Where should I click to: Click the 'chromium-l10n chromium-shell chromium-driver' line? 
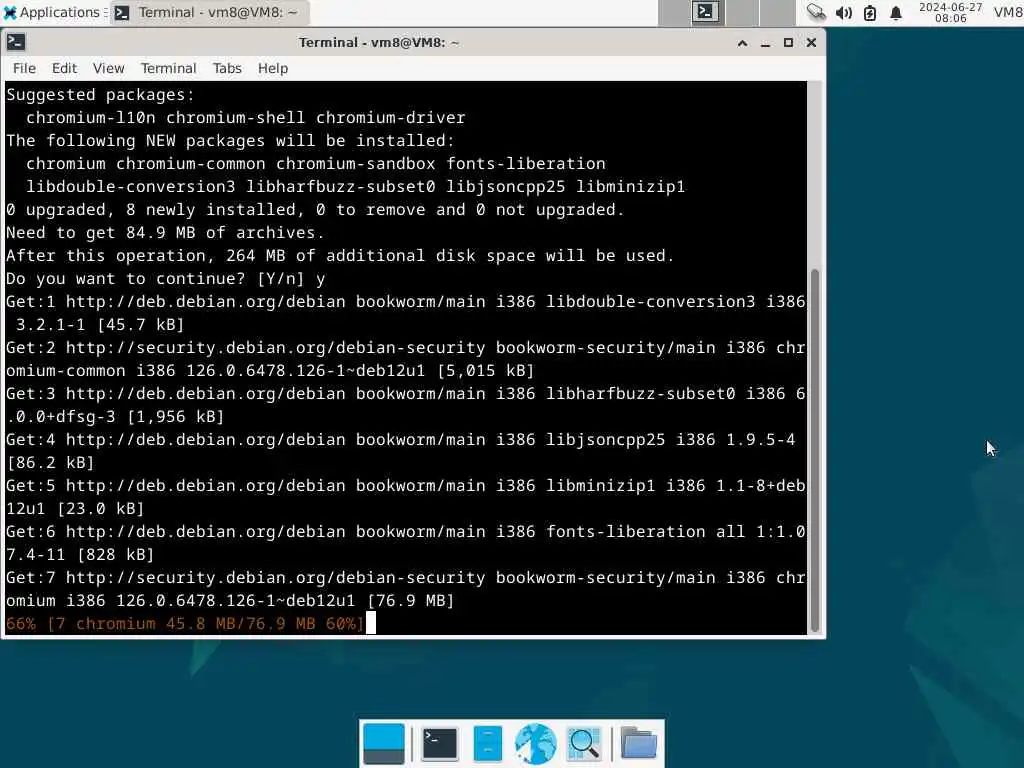(246, 118)
